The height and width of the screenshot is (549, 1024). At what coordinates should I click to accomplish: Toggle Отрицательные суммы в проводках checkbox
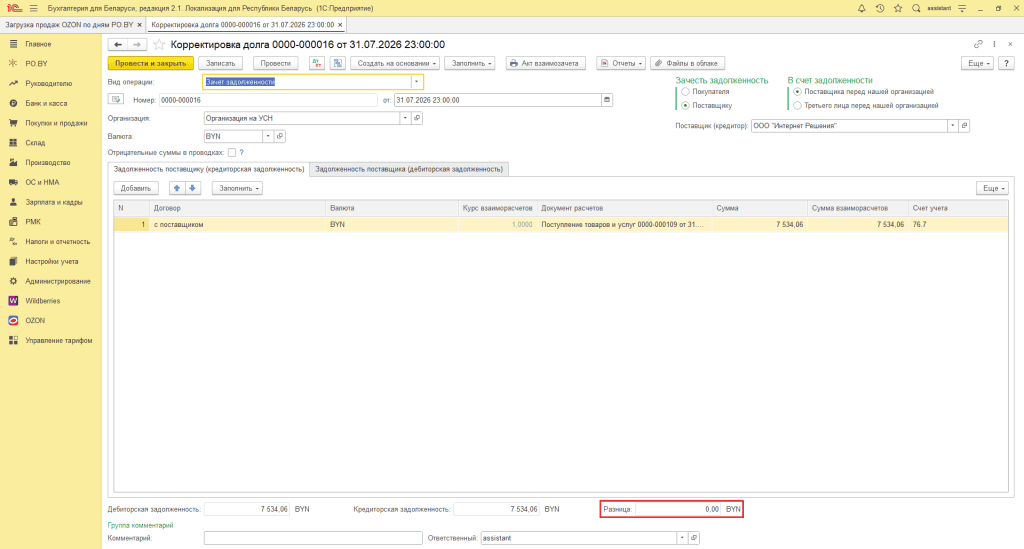pos(232,152)
